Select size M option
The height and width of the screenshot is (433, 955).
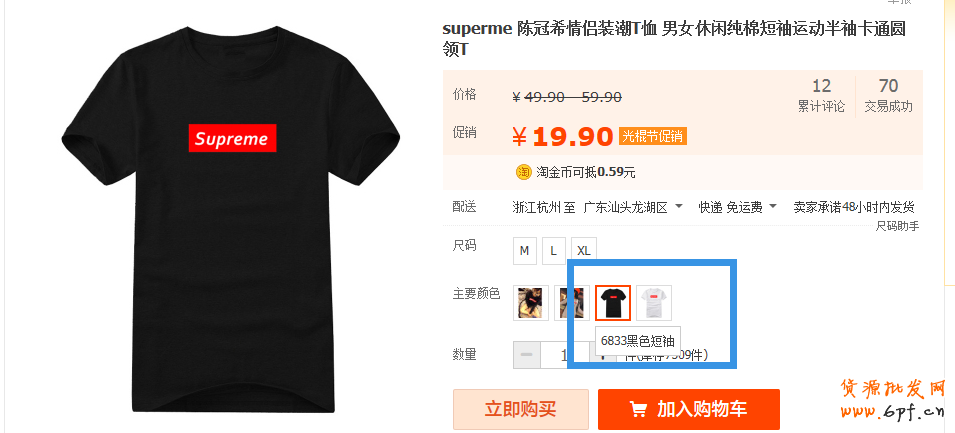(x=524, y=251)
